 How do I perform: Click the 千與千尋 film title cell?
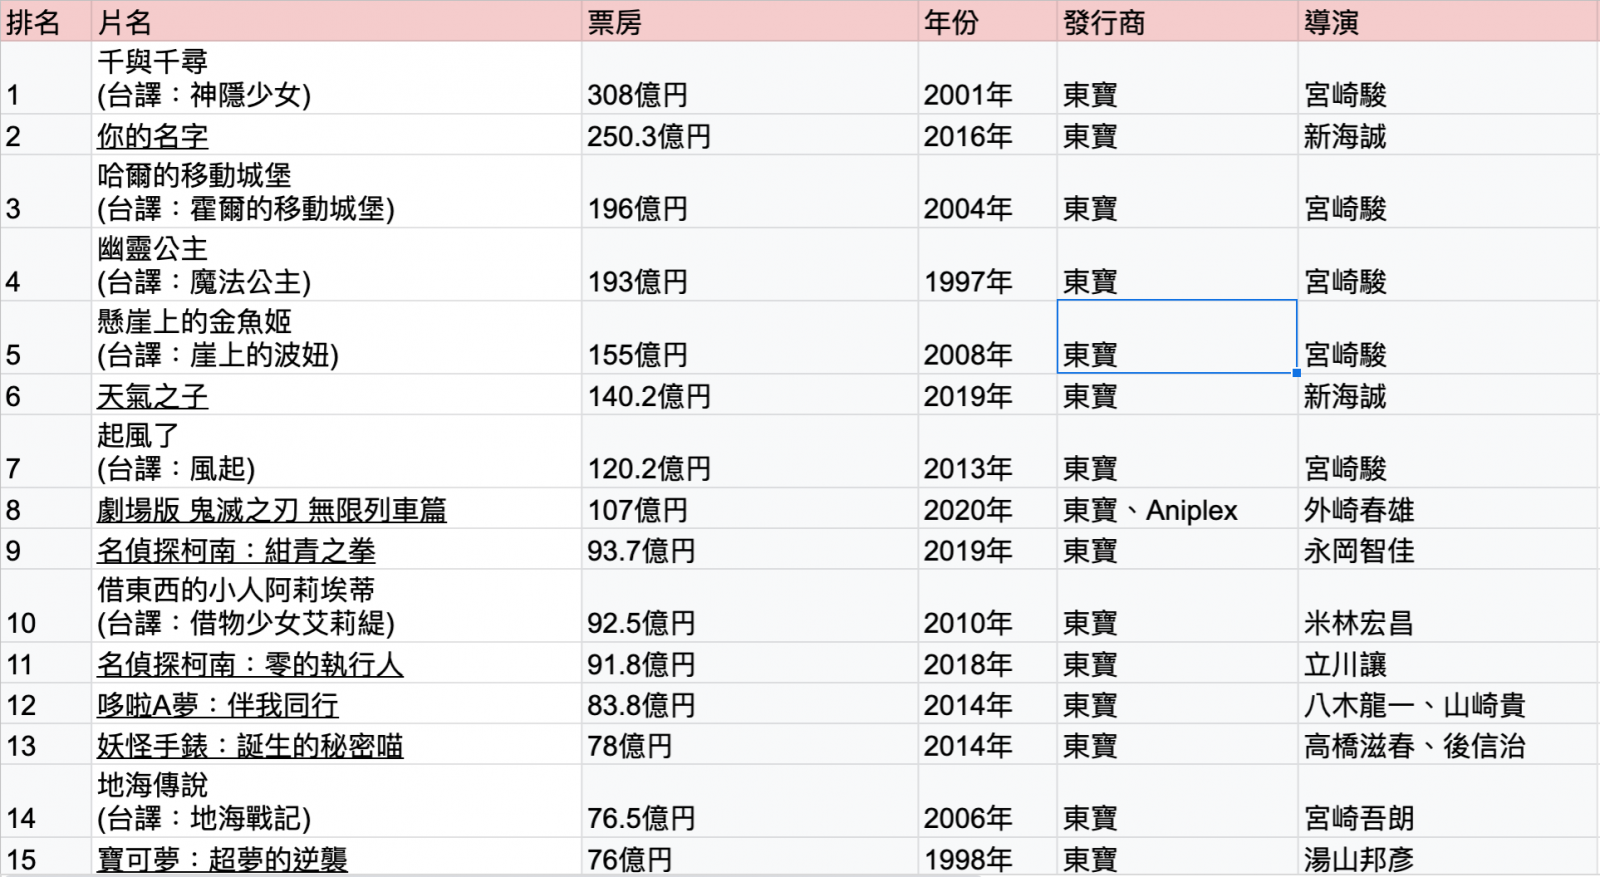coord(337,78)
